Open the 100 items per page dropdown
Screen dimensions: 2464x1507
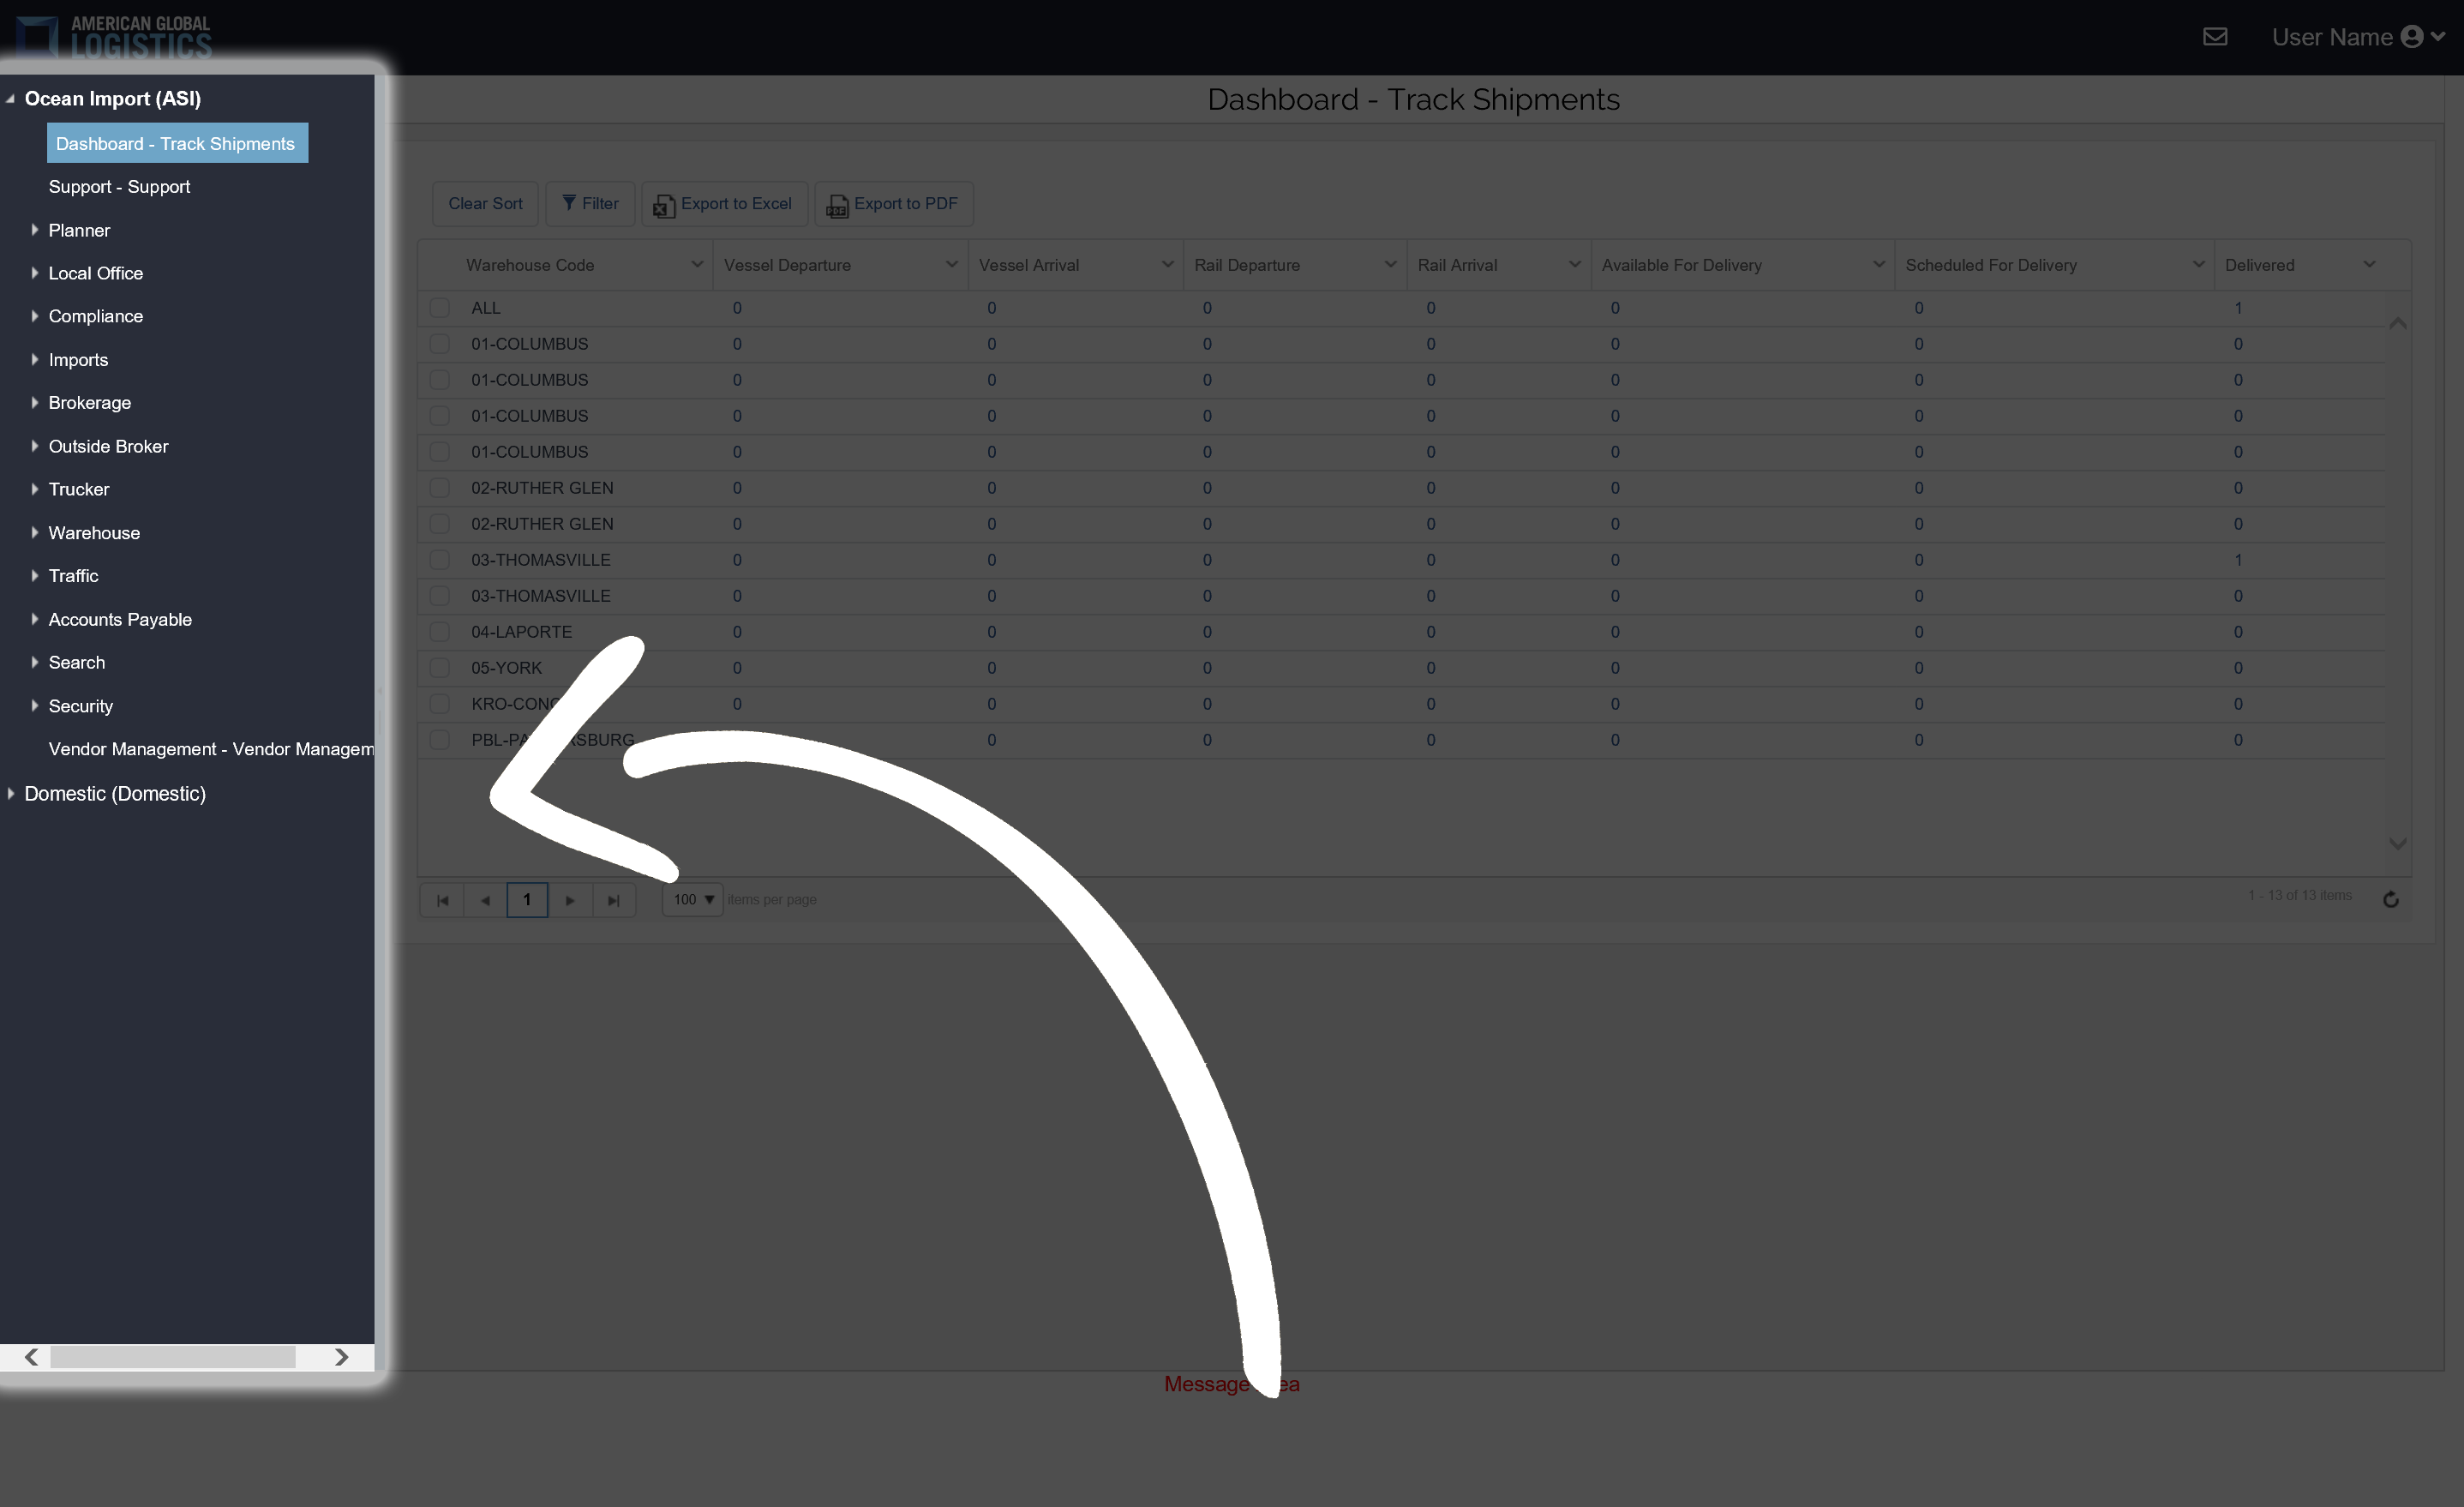click(x=692, y=900)
